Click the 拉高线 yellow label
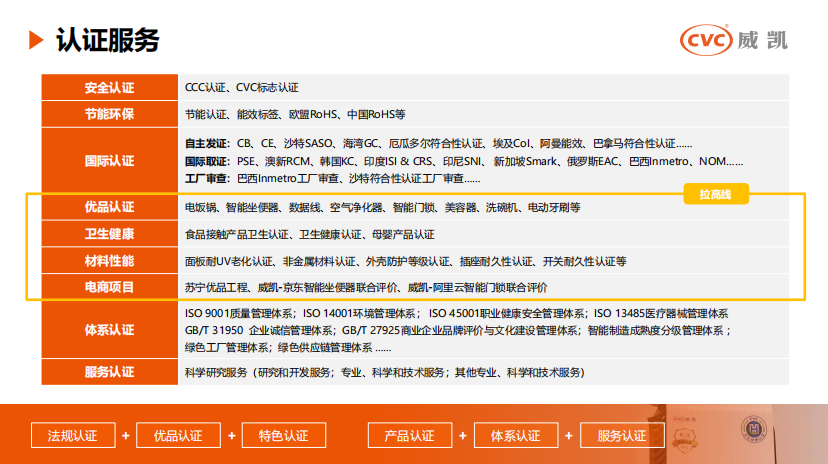828x464 pixels. 716,194
